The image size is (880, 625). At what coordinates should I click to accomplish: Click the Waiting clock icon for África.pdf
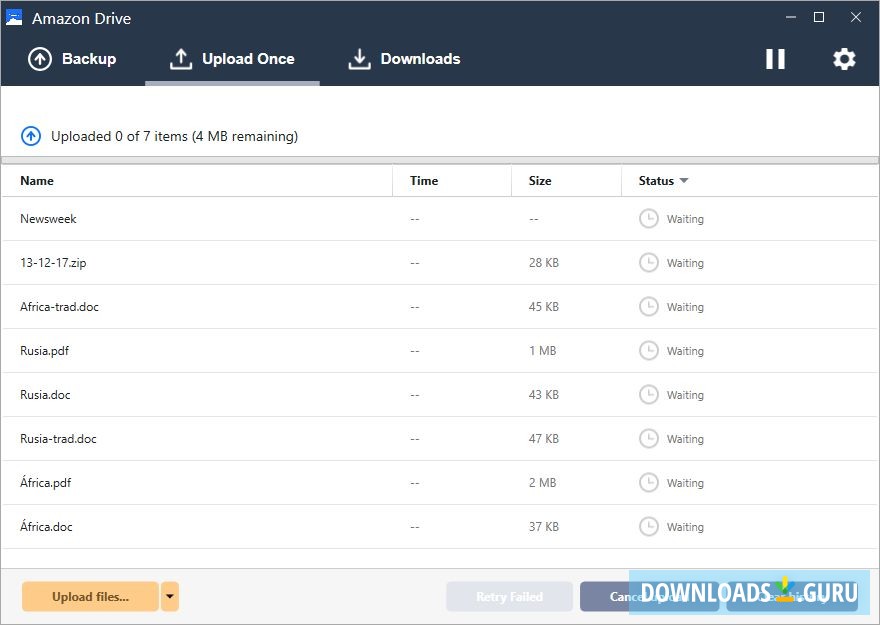[x=650, y=482]
